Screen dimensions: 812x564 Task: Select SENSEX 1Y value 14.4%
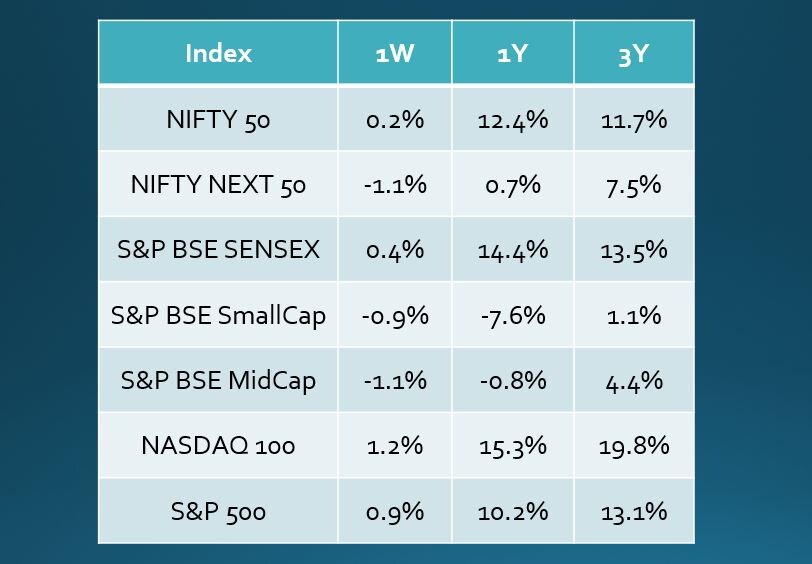coord(513,250)
